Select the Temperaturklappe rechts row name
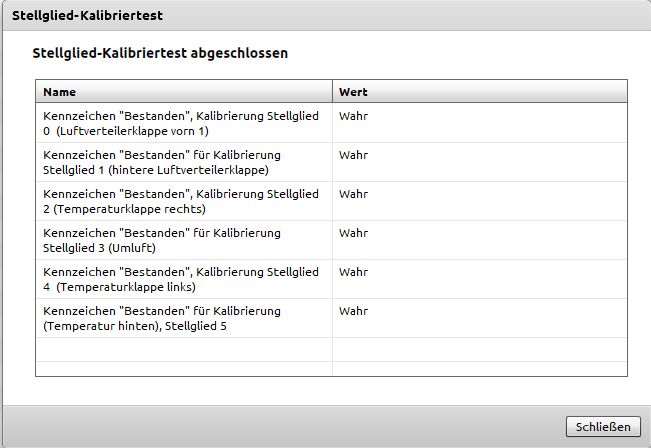 tap(181, 201)
